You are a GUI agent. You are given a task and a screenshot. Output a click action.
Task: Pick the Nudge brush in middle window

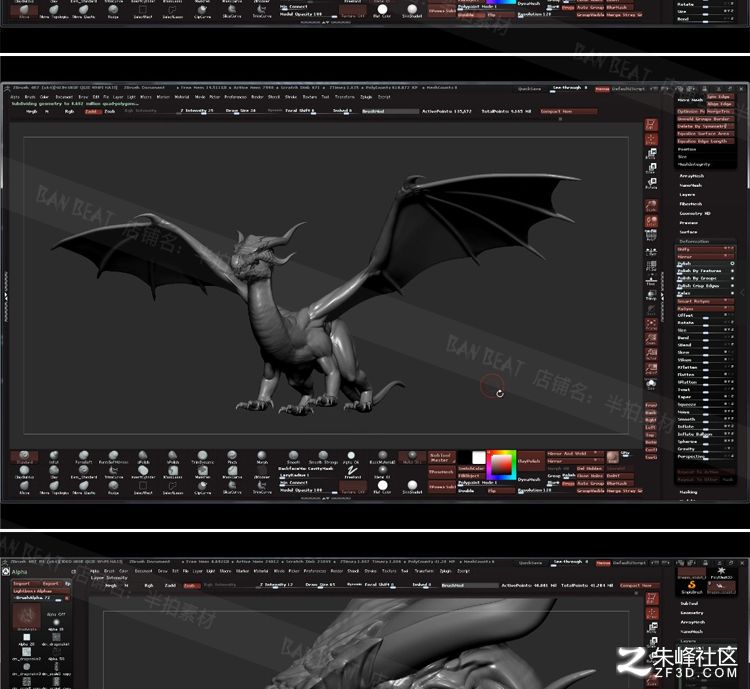click(113, 487)
